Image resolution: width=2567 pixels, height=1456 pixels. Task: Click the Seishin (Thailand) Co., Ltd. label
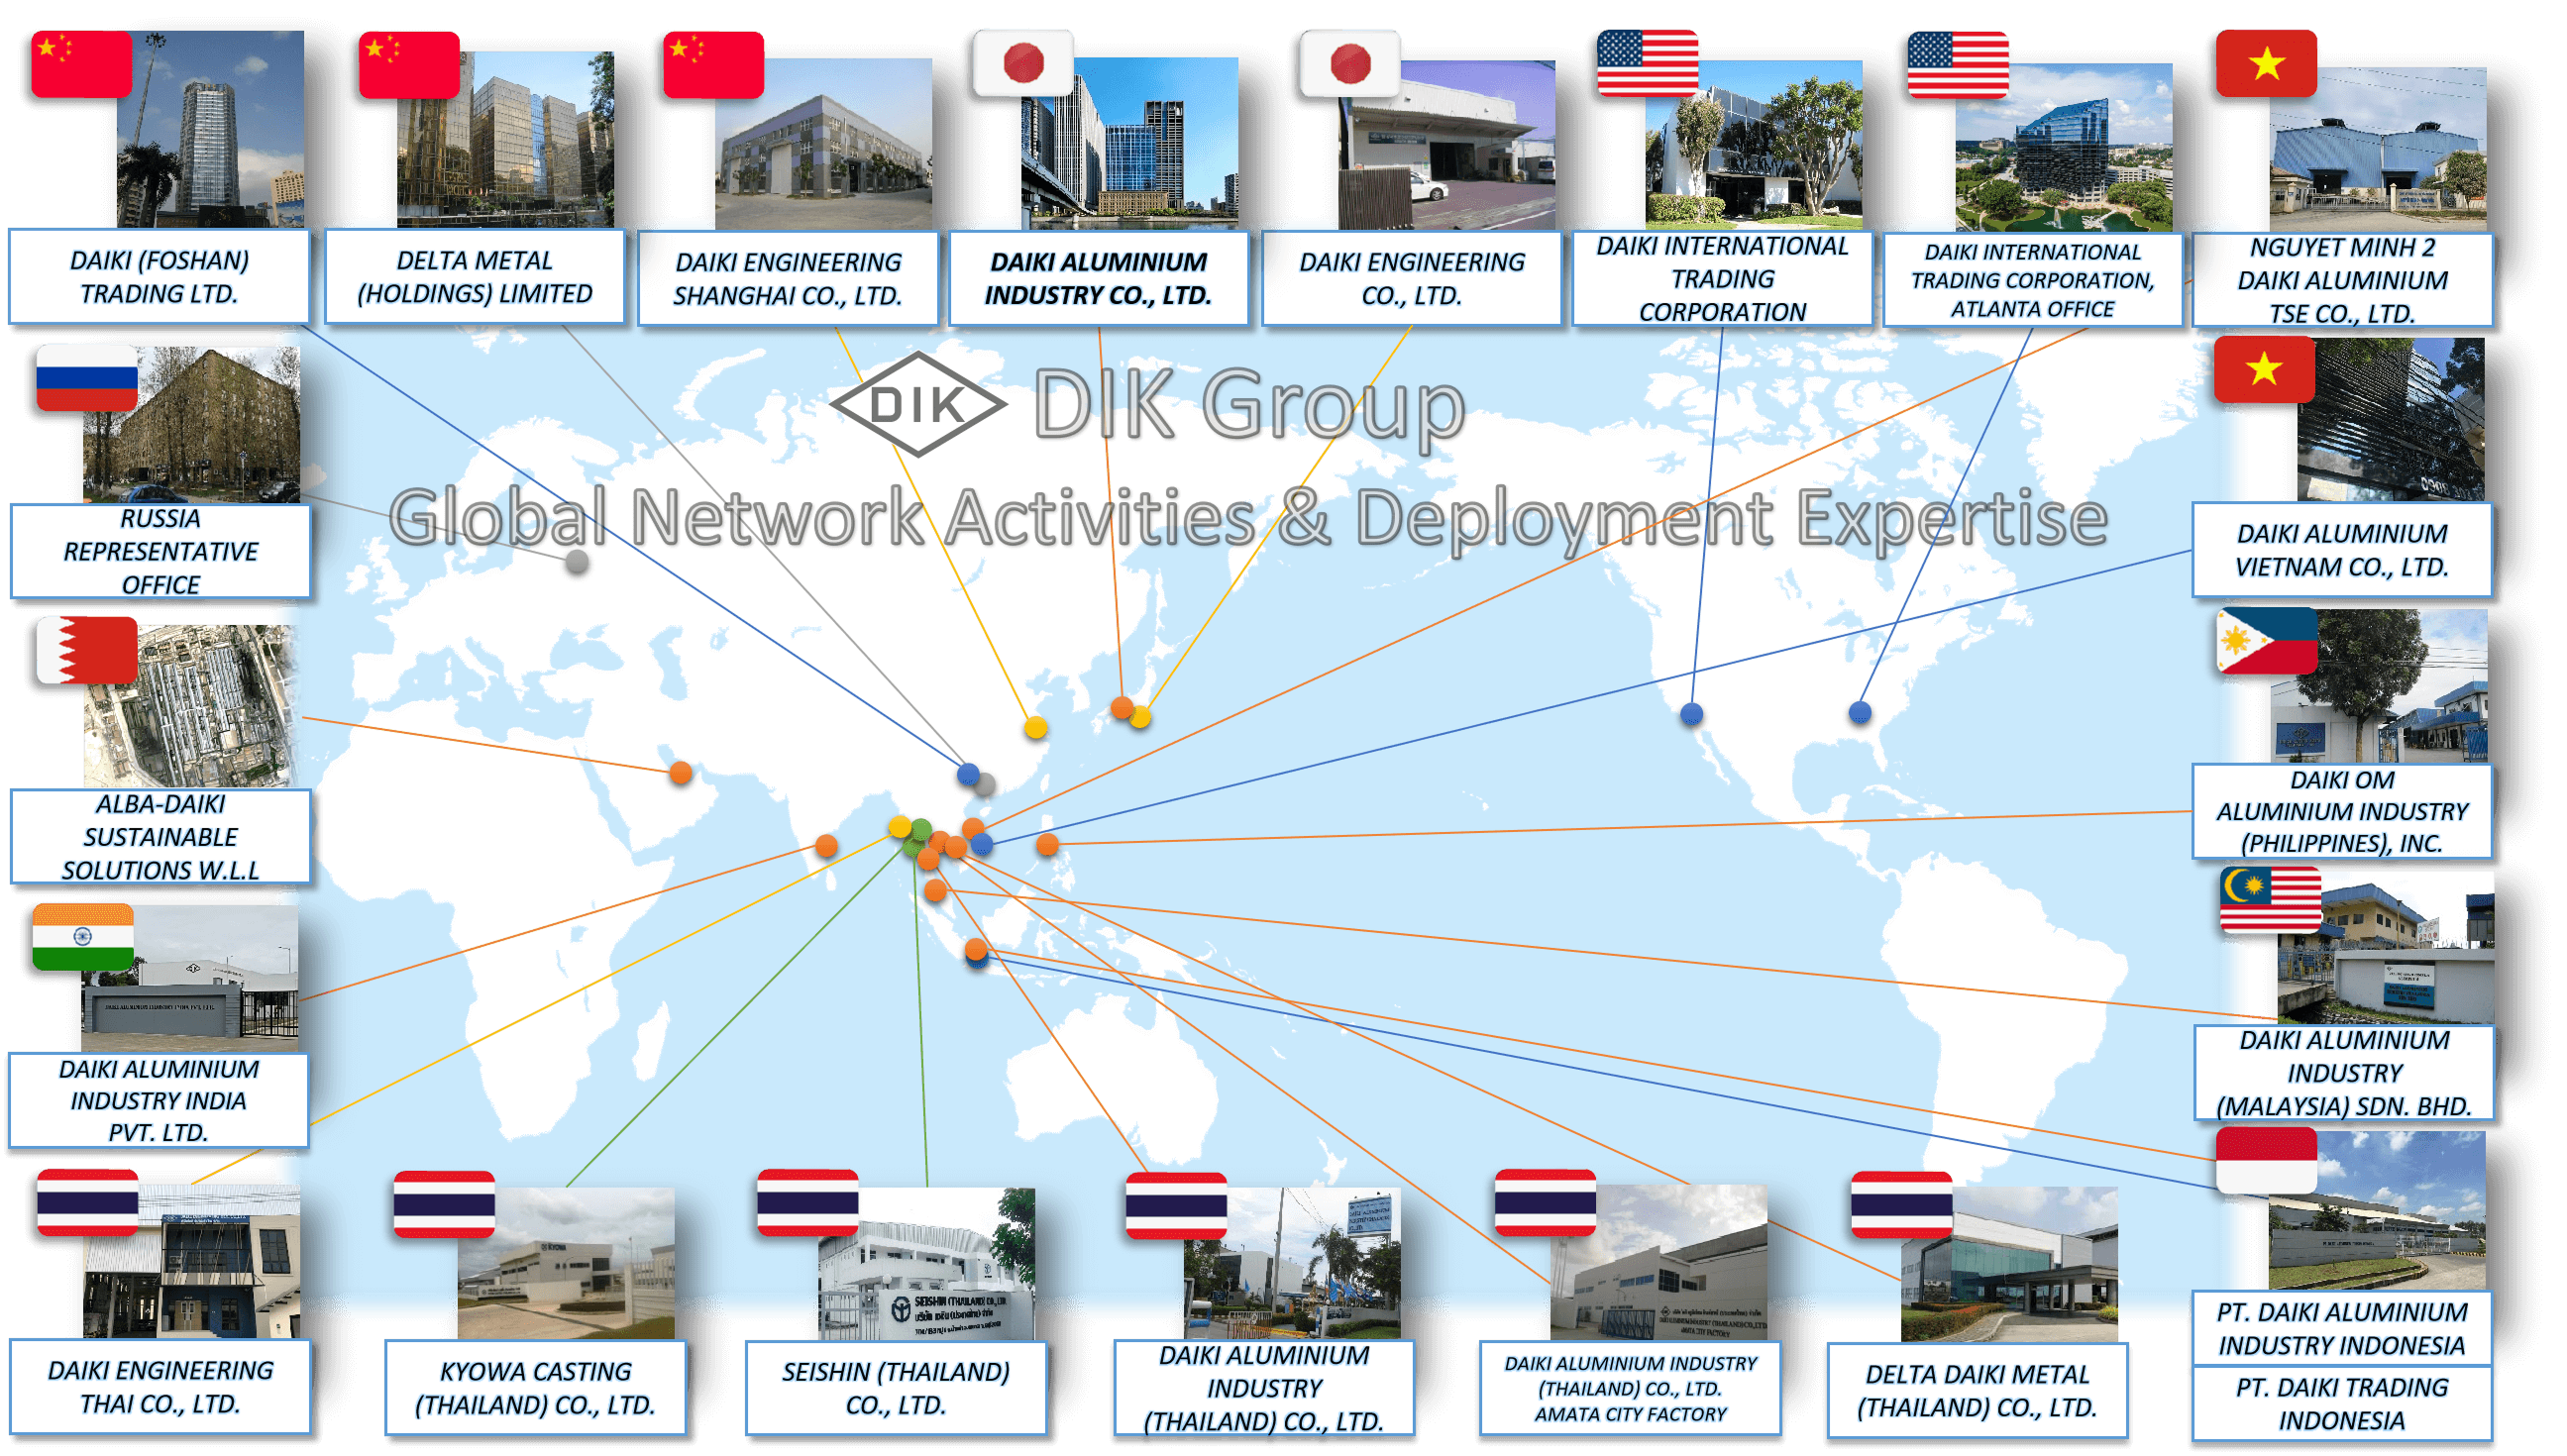click(x=895, y=1388)
